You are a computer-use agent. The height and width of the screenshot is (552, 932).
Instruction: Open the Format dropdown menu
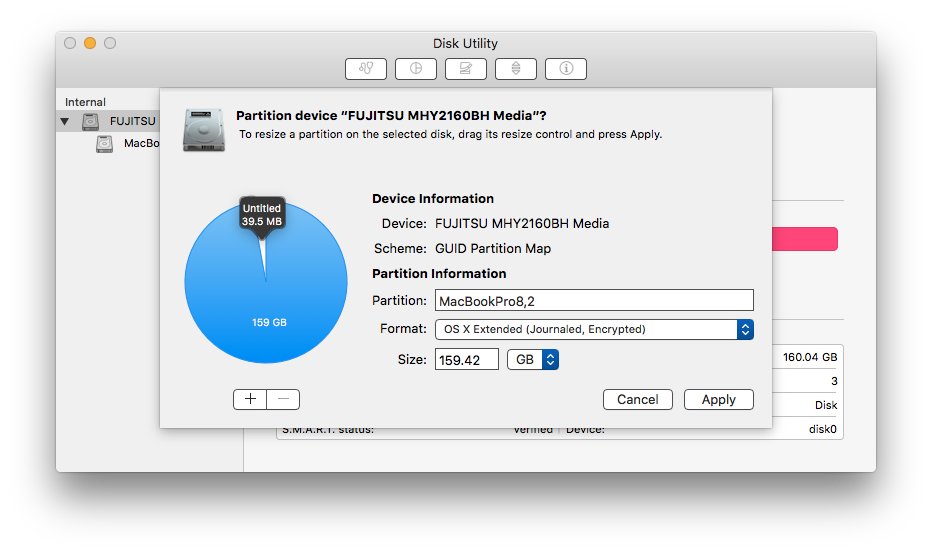(x=594, y=329)
